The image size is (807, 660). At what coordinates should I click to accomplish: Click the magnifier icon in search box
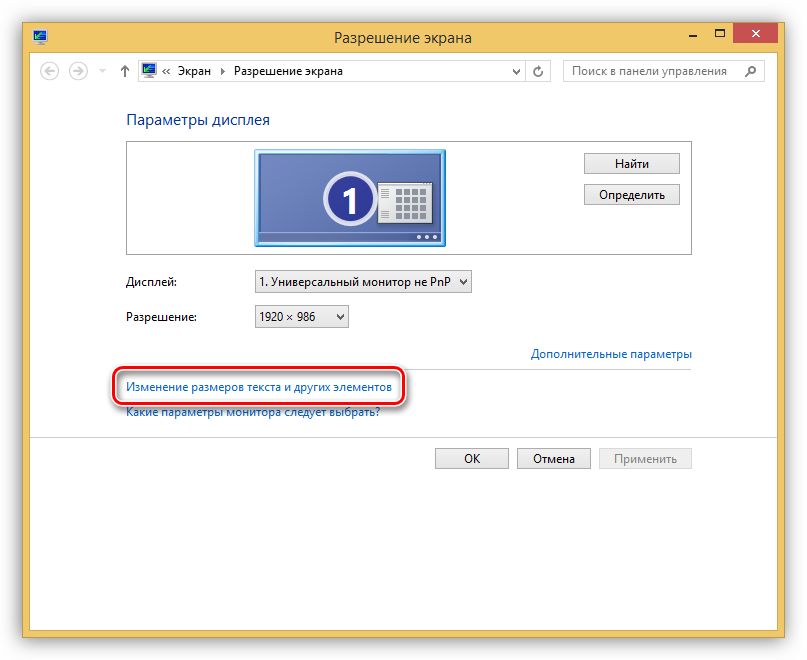(x=749, y=71)
